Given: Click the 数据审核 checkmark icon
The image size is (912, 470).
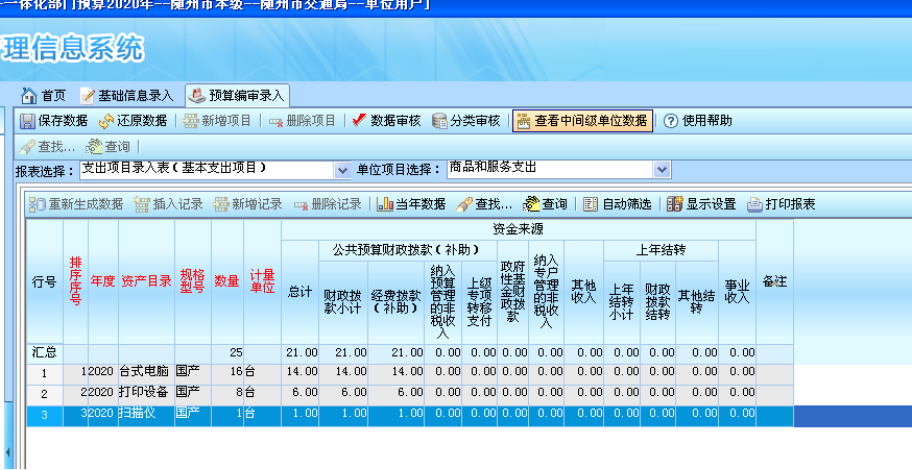Looking at the screenshot, I should pos(359,121).
